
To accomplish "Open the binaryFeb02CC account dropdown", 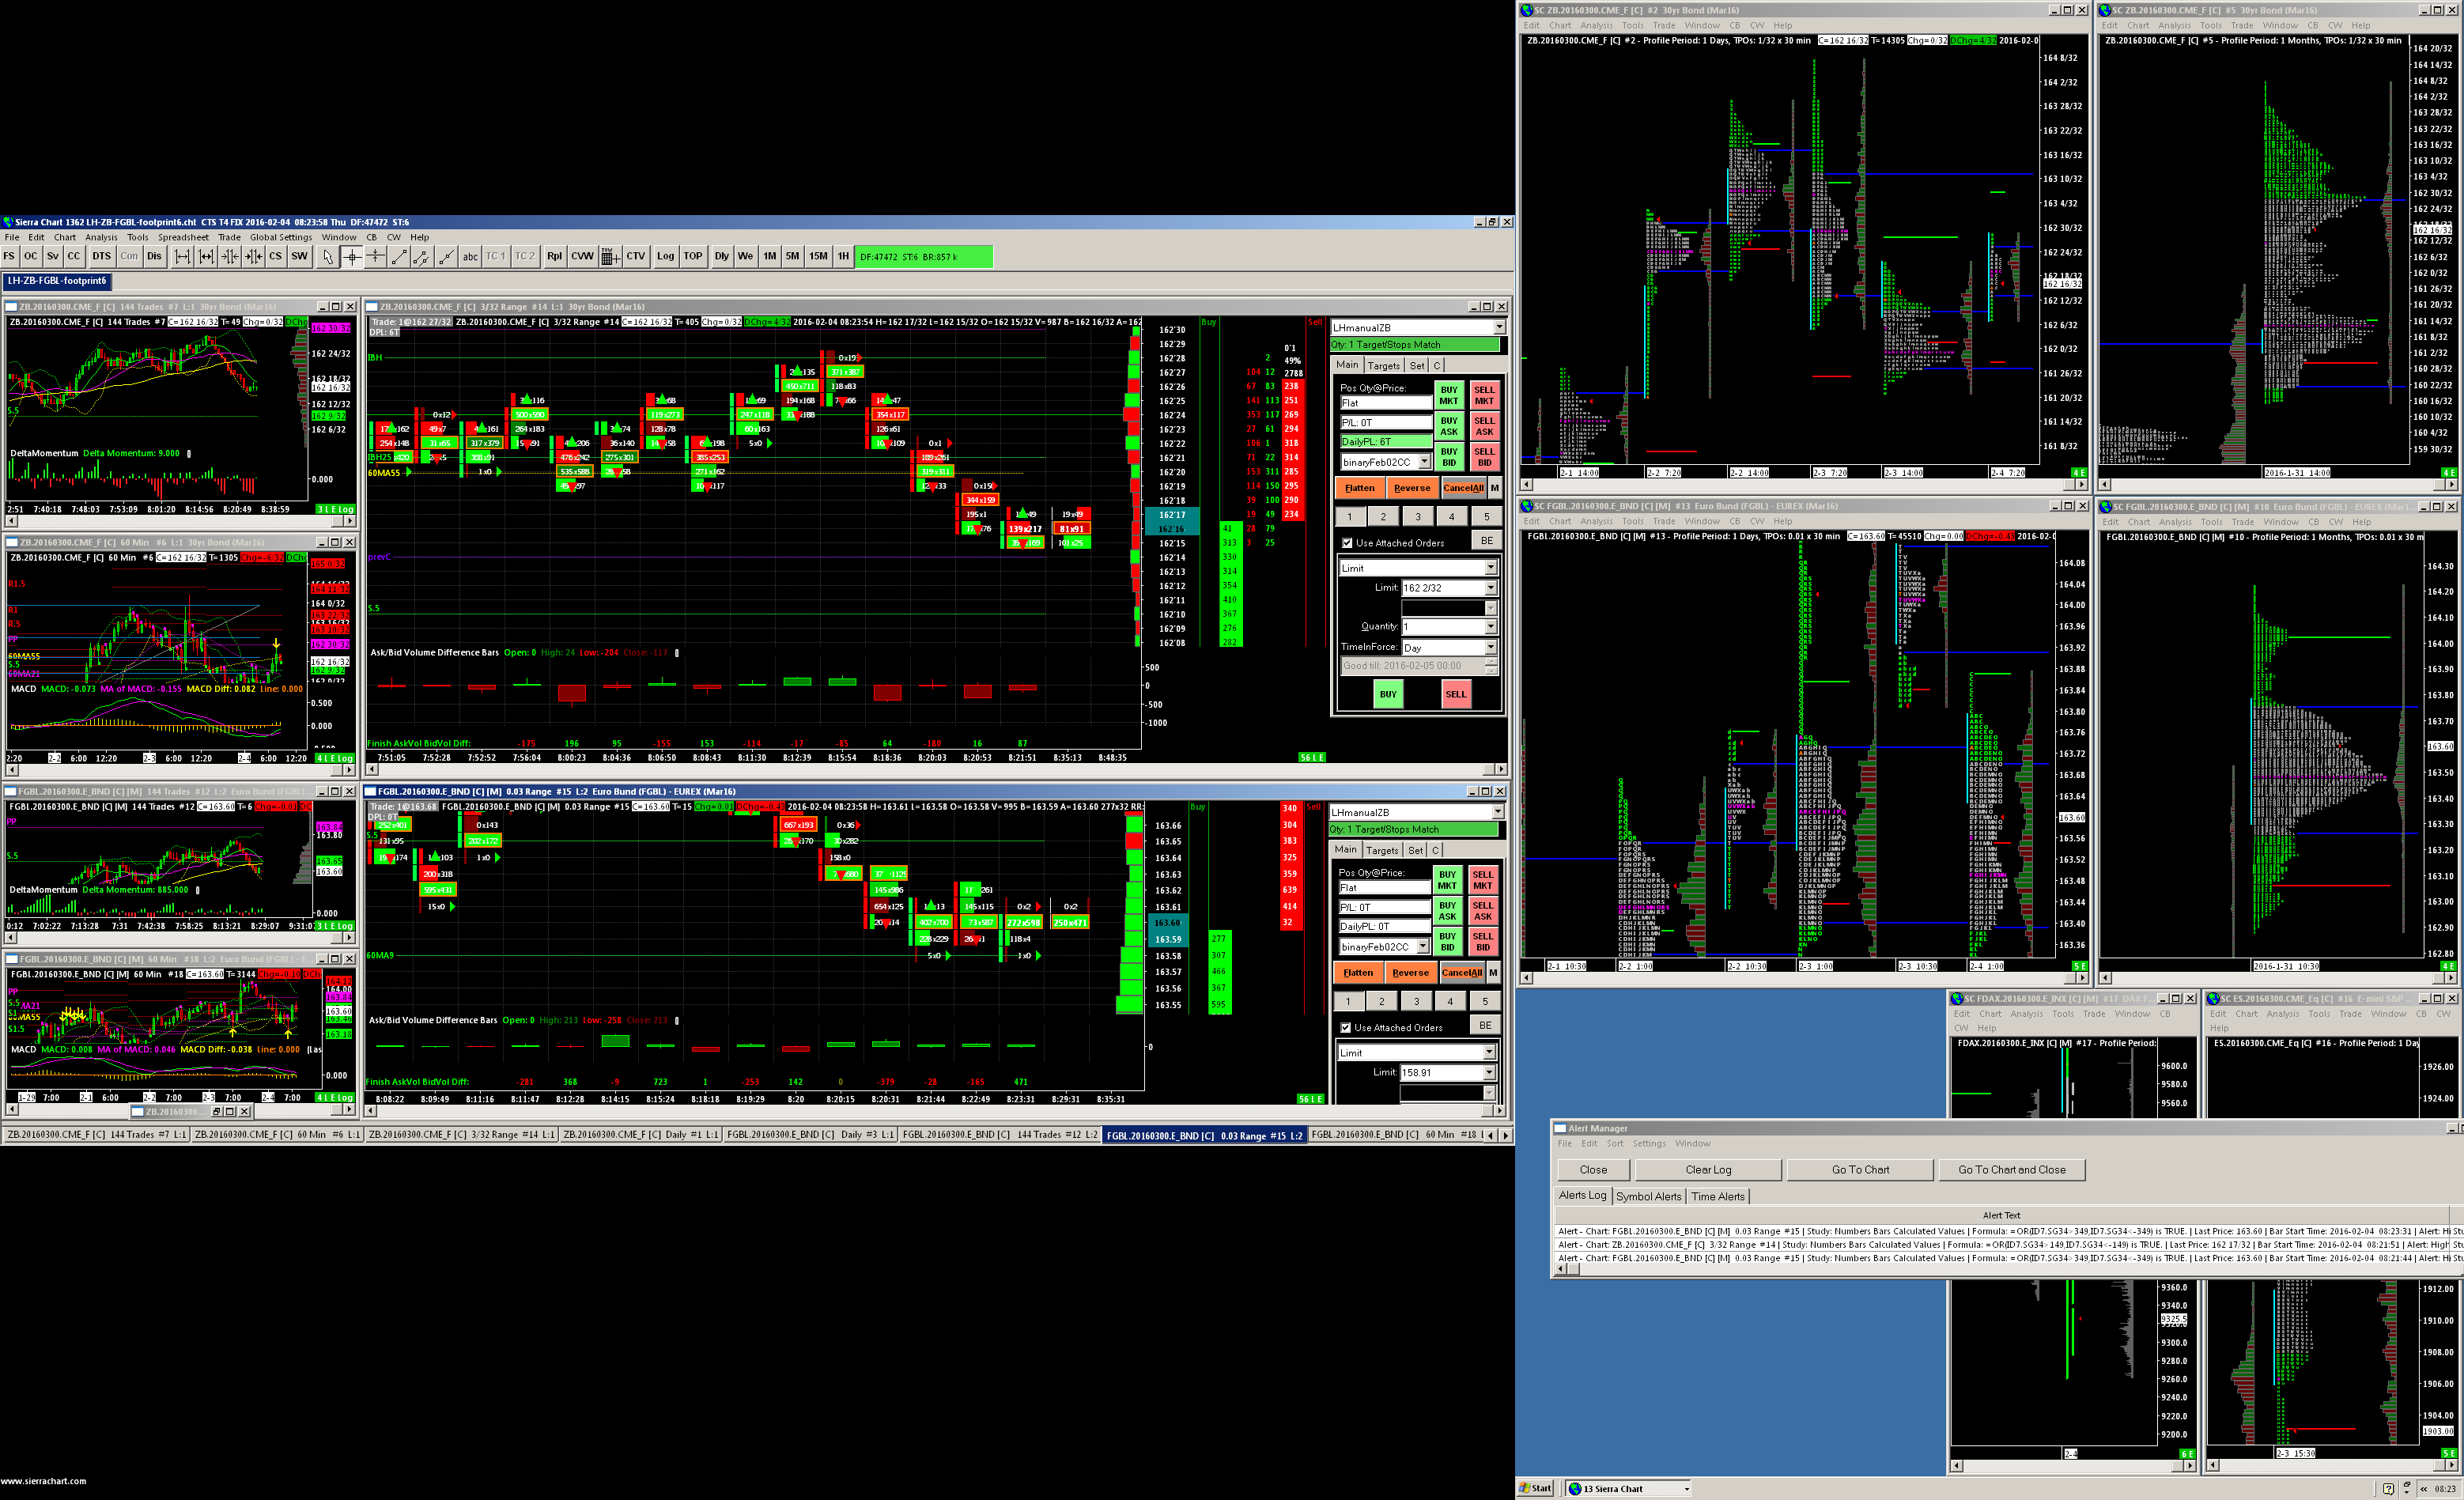I will click(x=1424, y=462).
